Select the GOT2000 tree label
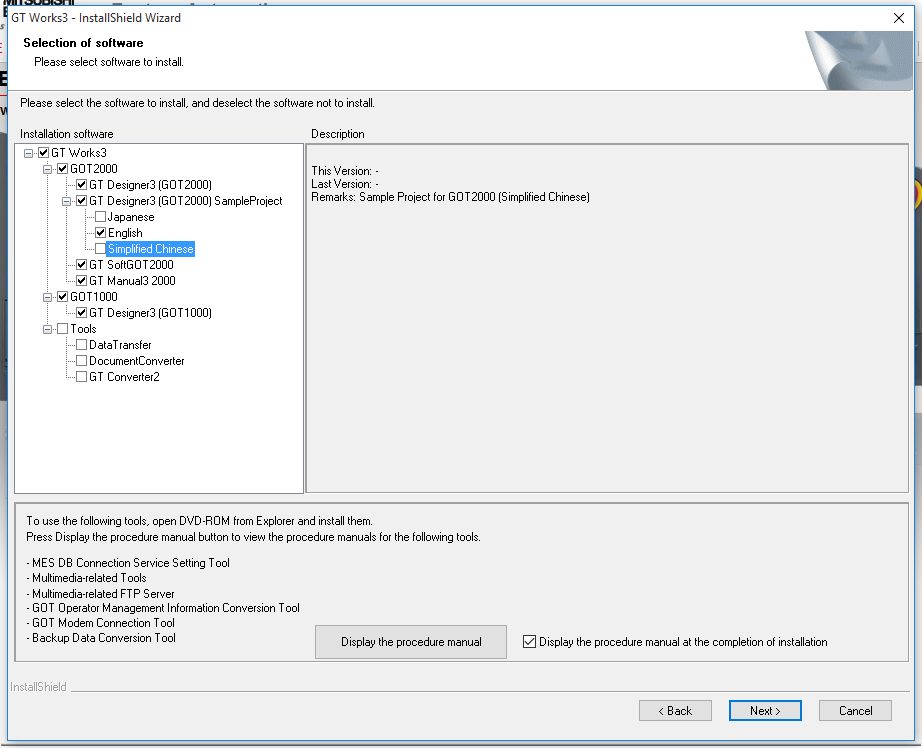922x748 pixels. tap(93, 169)
